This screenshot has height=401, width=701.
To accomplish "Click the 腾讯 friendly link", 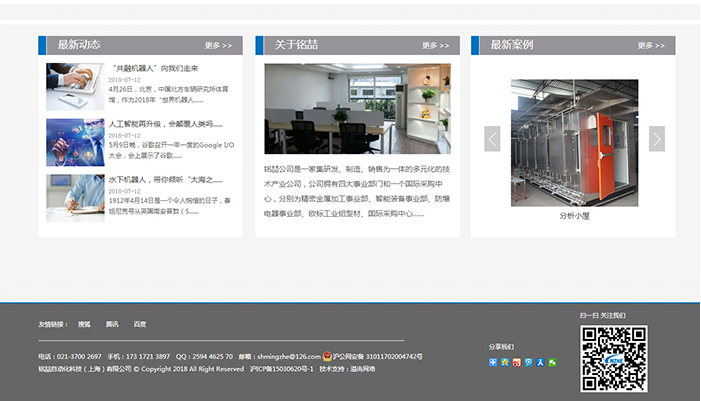I will click(x=112, y=324).
